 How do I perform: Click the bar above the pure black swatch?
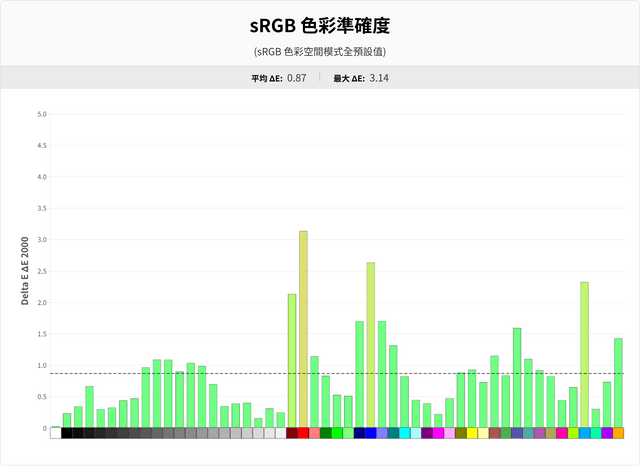tap(67, 420)
